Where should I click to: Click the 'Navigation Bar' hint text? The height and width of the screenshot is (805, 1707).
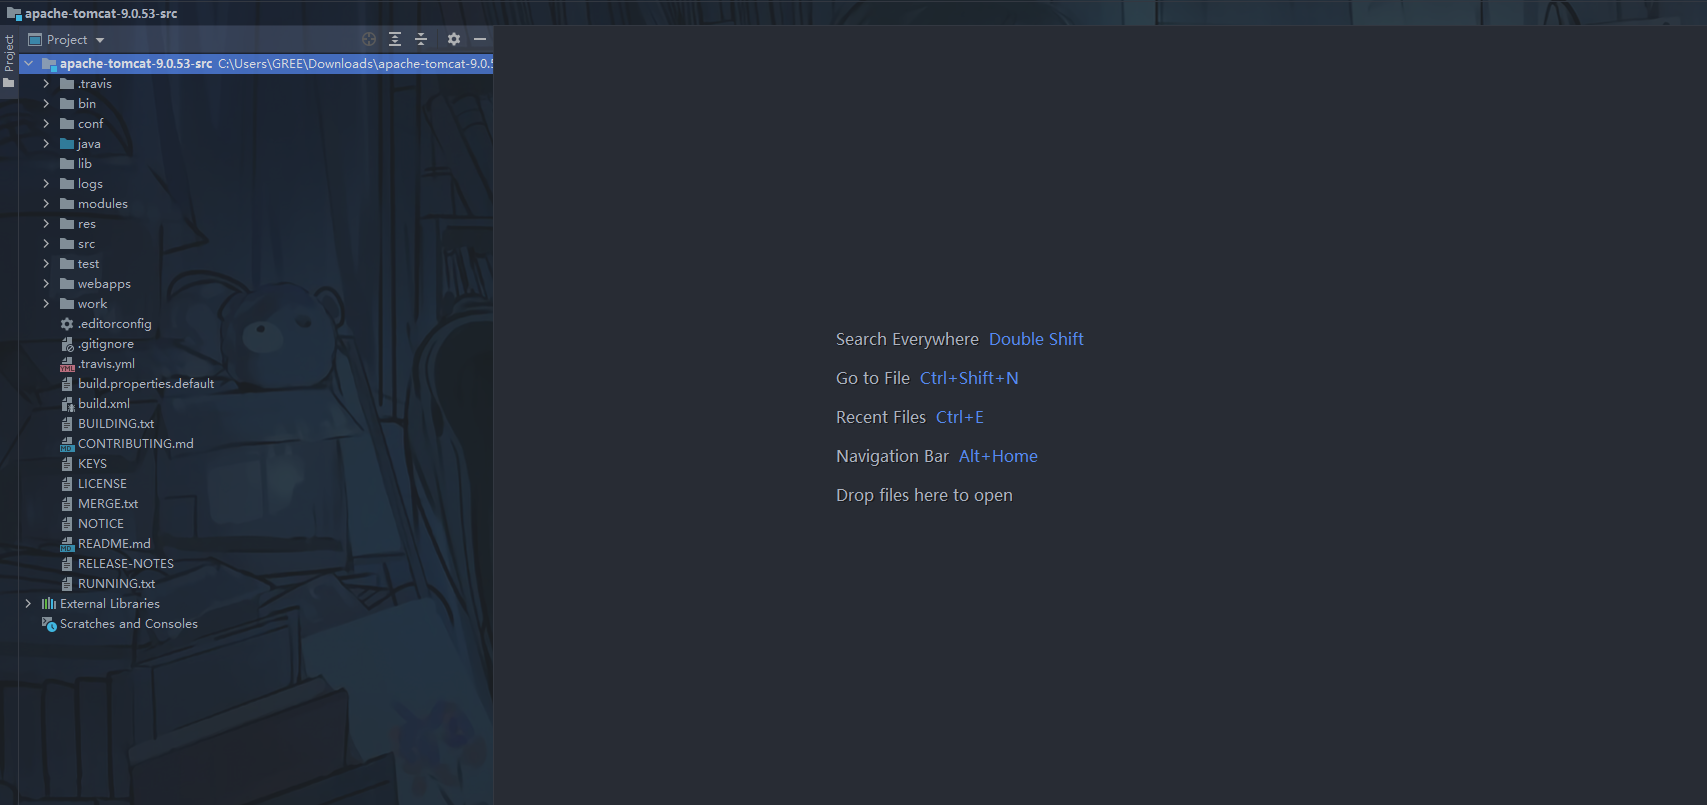click(x=892, y=456)
